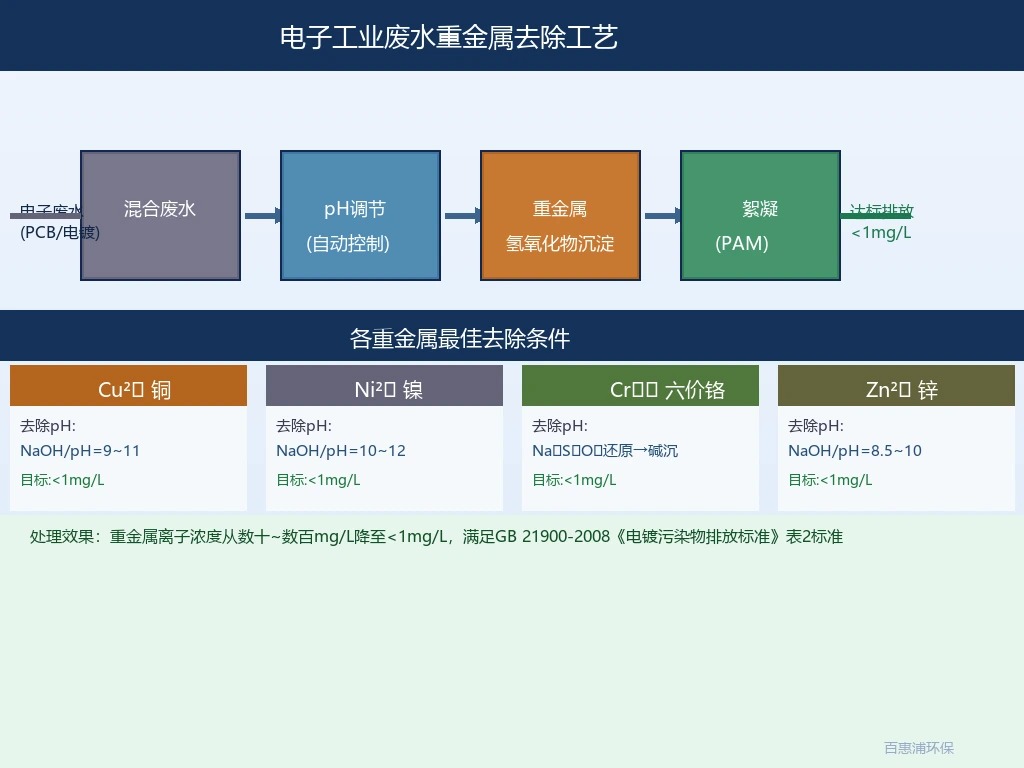Click NaOH/pH=10~12 text
This screenshot has height=768, width=1024.
tap(341, 451)
